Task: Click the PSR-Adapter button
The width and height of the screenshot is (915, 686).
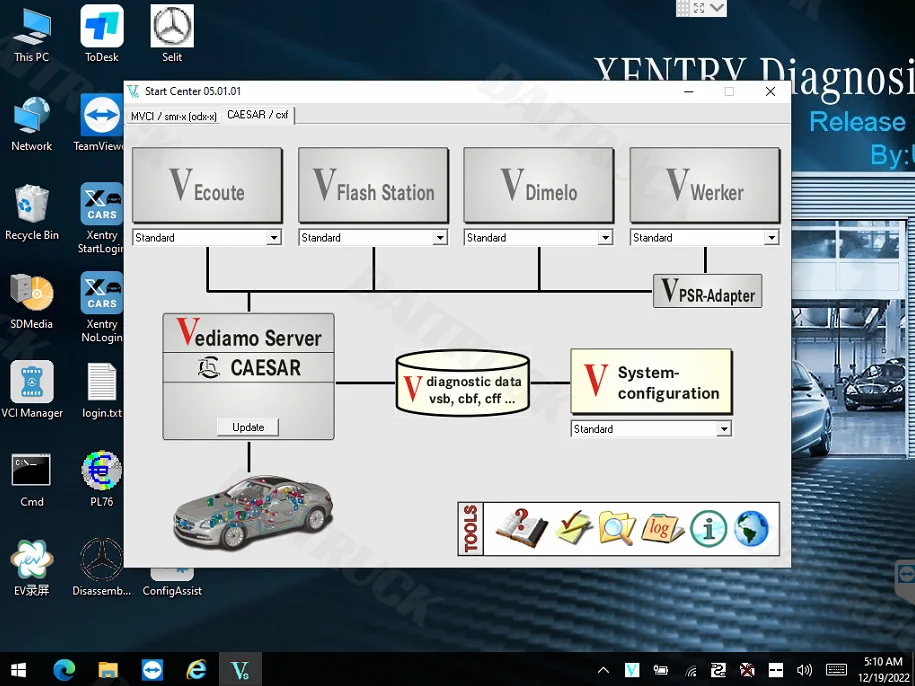Action: [707, 290]
